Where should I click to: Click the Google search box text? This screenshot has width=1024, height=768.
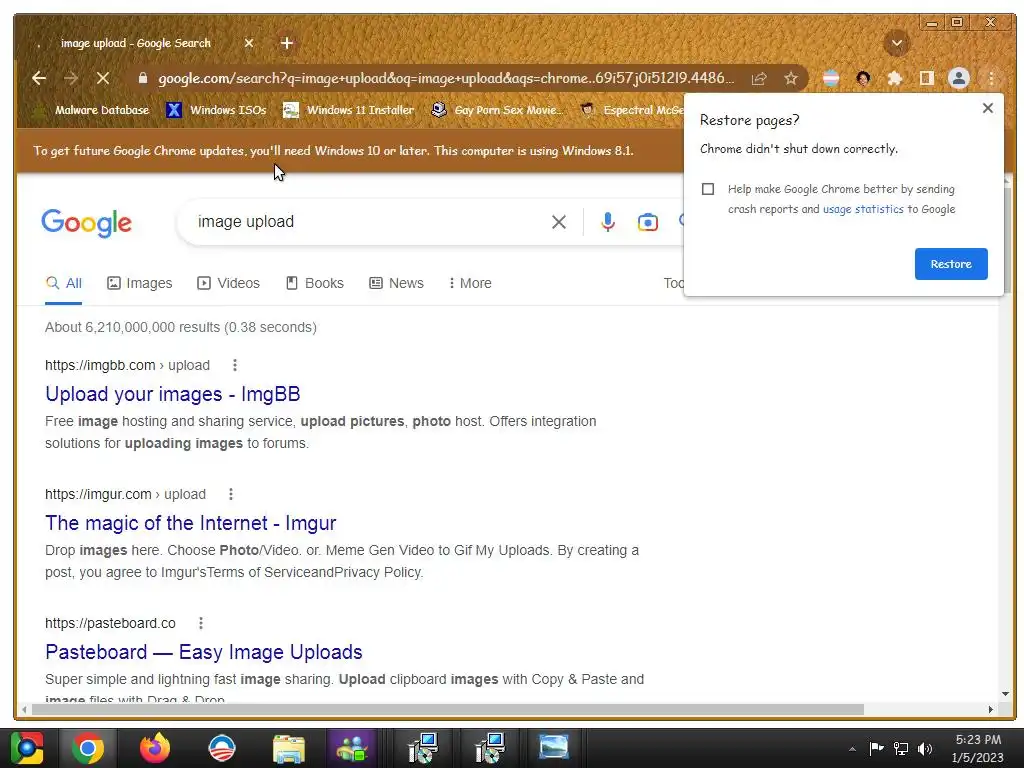(x=246, y=222)
